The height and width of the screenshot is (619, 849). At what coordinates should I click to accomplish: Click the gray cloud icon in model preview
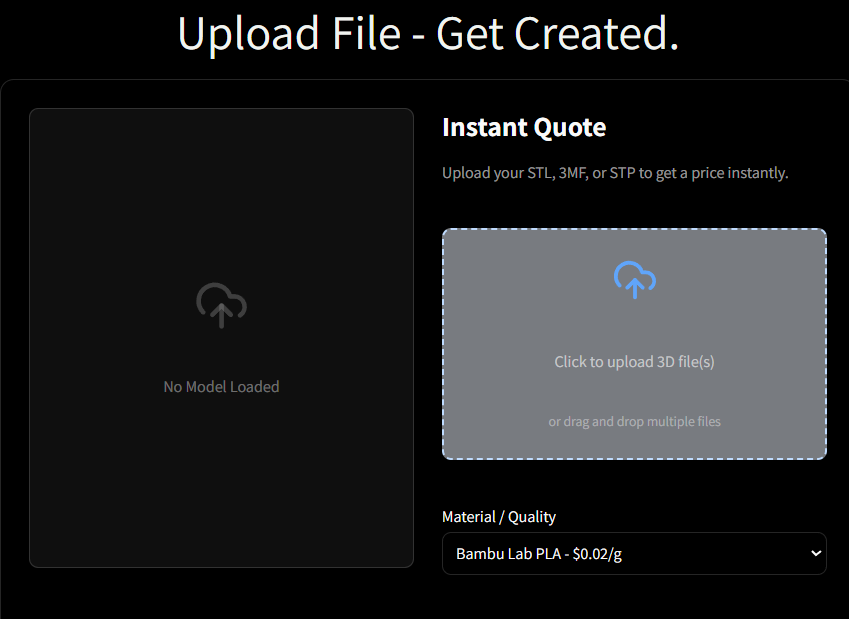[x=221, y=305]
